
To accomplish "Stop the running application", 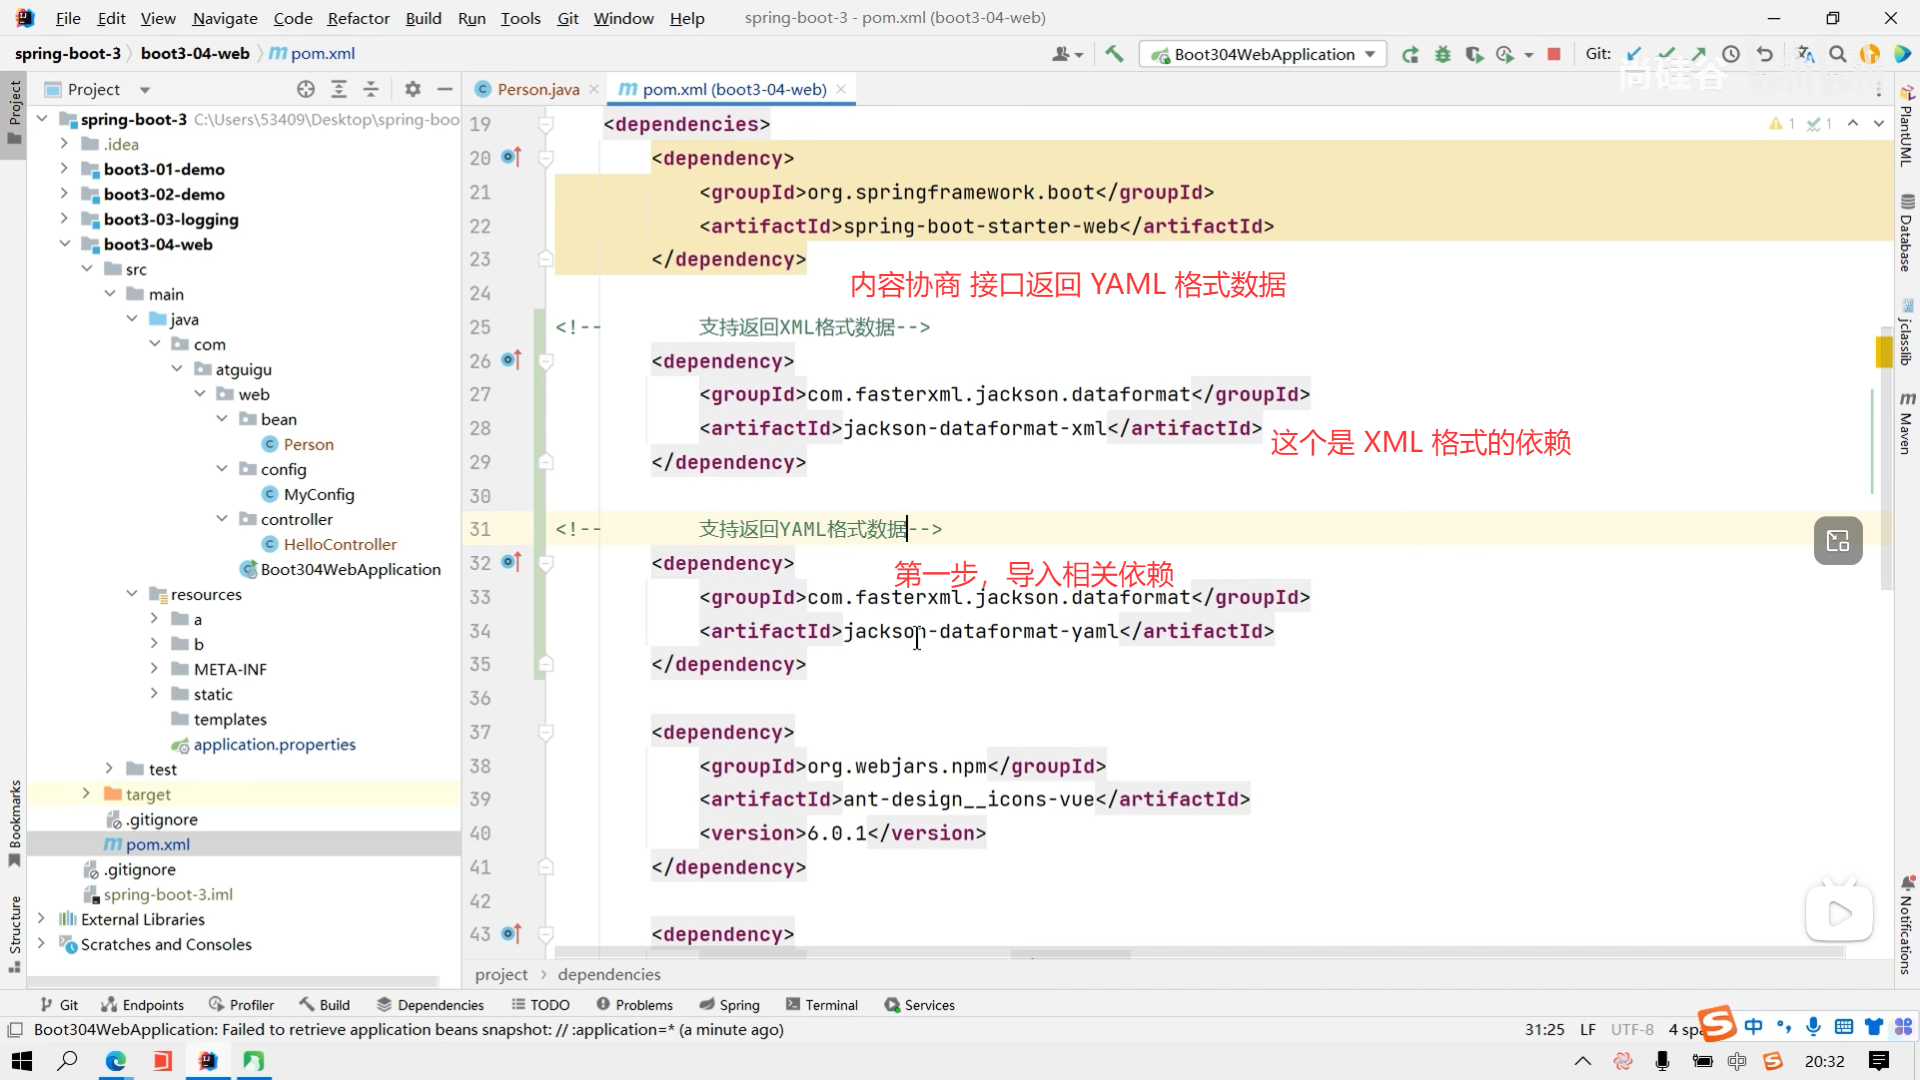I will [x=1554, y=54].
